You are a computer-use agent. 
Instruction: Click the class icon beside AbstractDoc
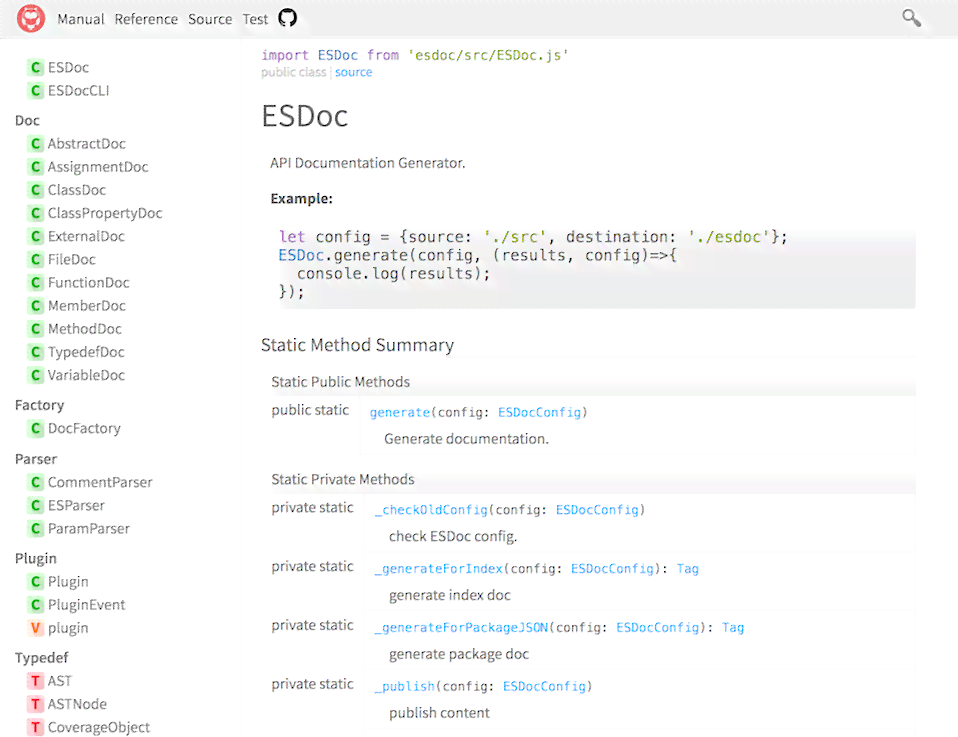point(35,144)
